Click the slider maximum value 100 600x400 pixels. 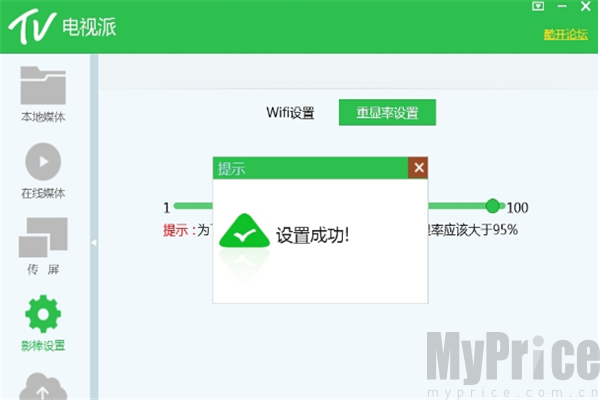[517, 208]
